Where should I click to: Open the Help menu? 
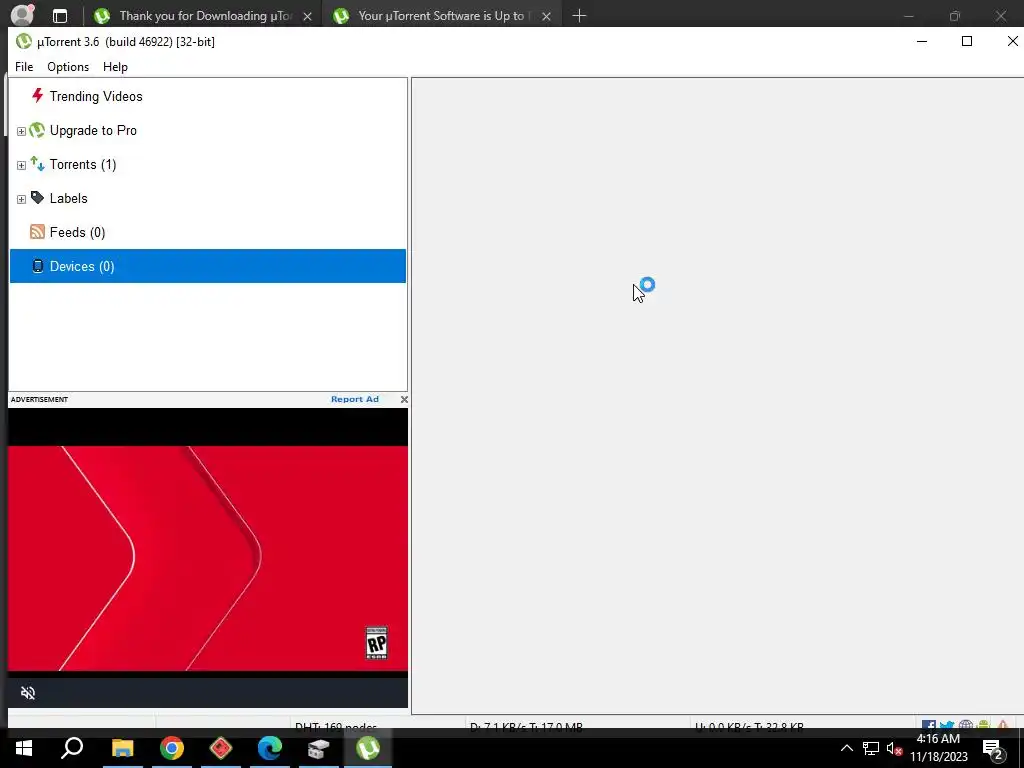[x=116, y=67]
